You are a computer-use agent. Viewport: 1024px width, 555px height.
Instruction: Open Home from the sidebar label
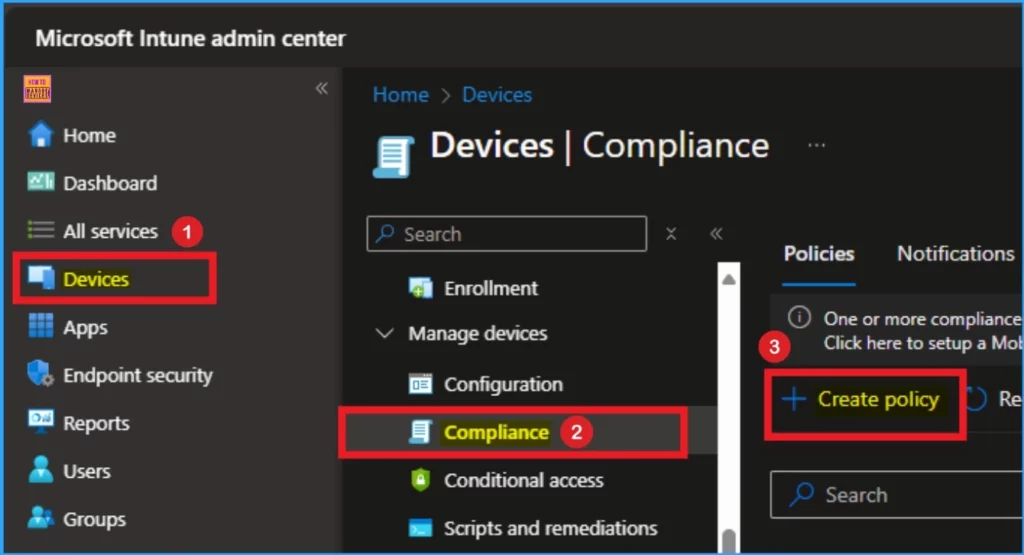pyautogui.click(x=89, y=136)
